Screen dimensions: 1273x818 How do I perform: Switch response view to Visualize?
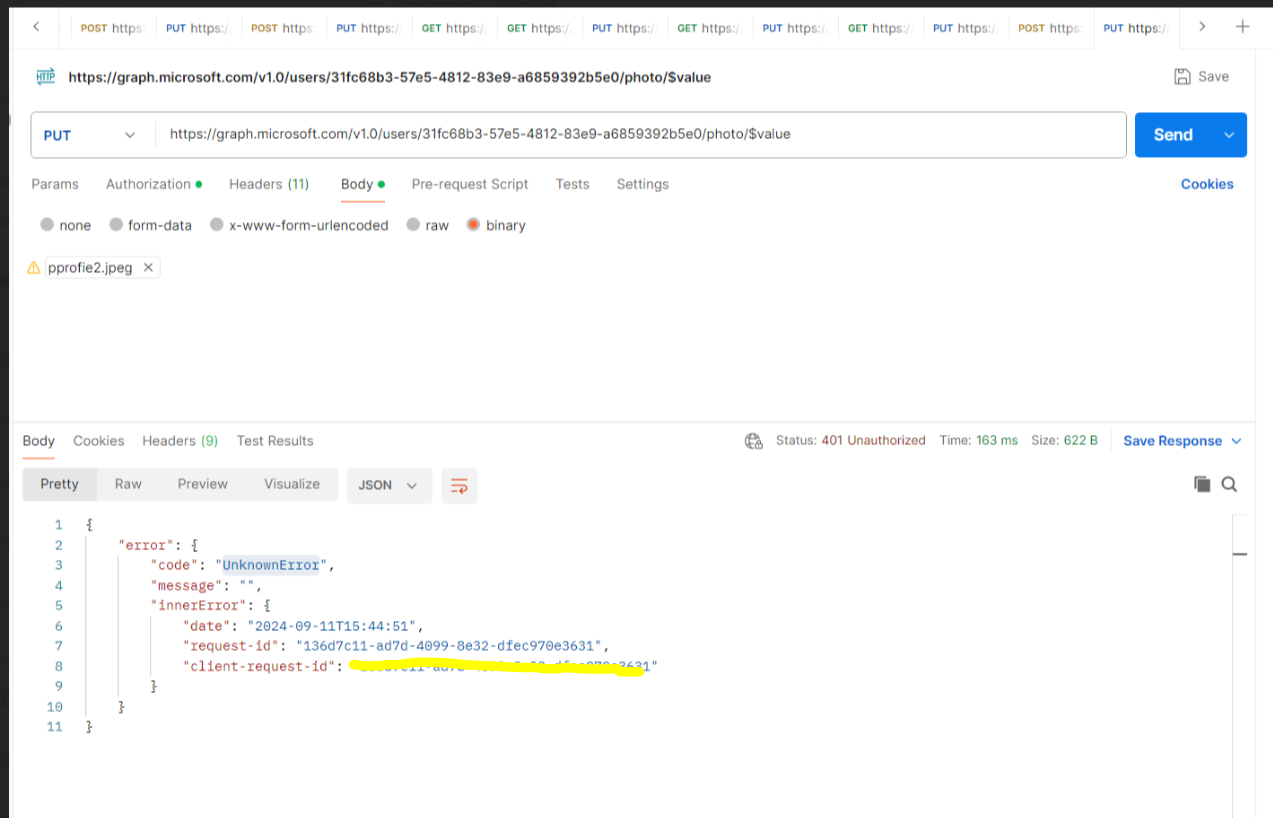292,484
